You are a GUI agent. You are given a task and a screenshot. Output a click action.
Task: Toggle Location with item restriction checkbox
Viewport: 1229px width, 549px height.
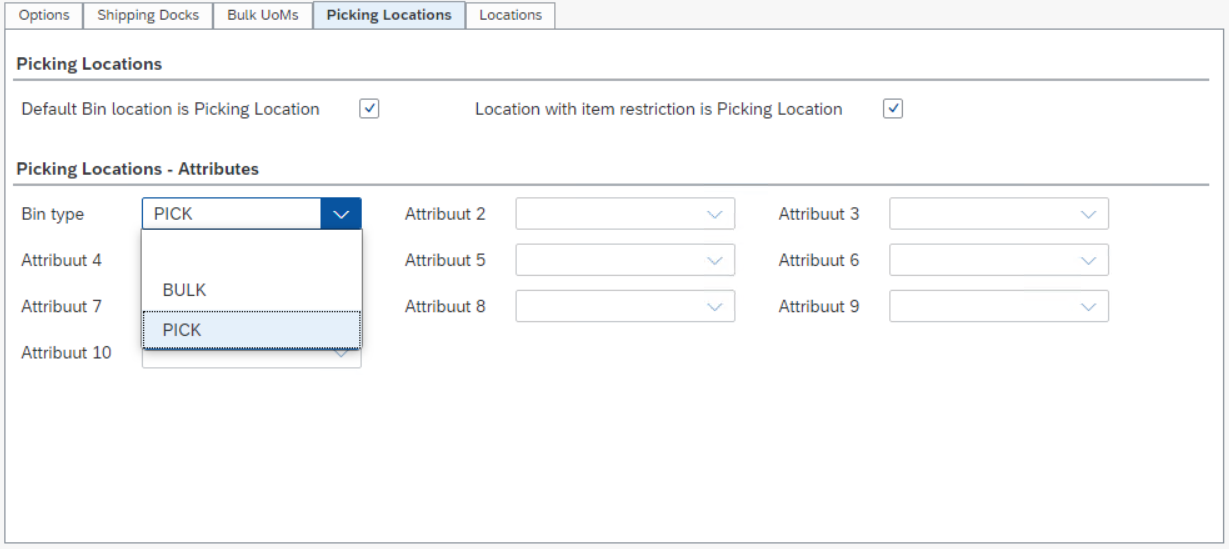[893, 109]
